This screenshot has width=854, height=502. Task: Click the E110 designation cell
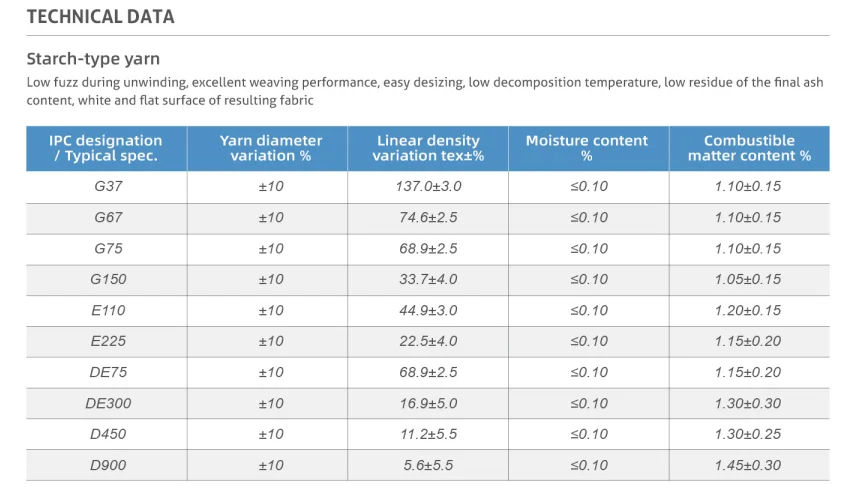(108, 310)
